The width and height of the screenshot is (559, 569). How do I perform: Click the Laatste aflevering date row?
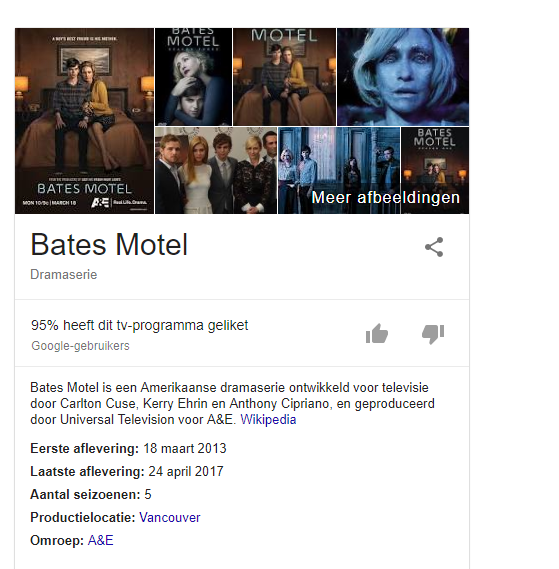pos(127,471)
